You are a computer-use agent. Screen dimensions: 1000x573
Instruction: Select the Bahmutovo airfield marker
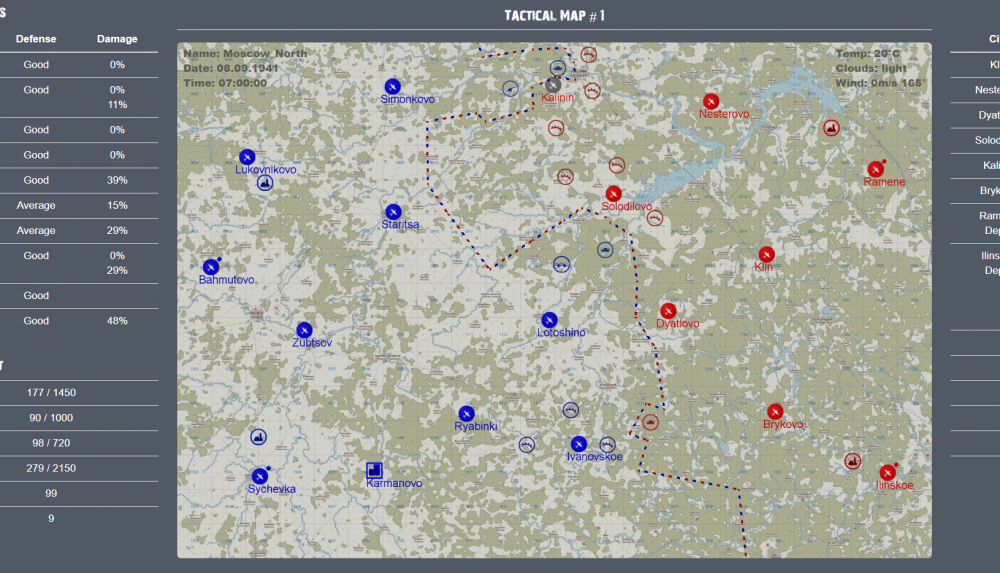pyautogui.click(x=210, y=267)
